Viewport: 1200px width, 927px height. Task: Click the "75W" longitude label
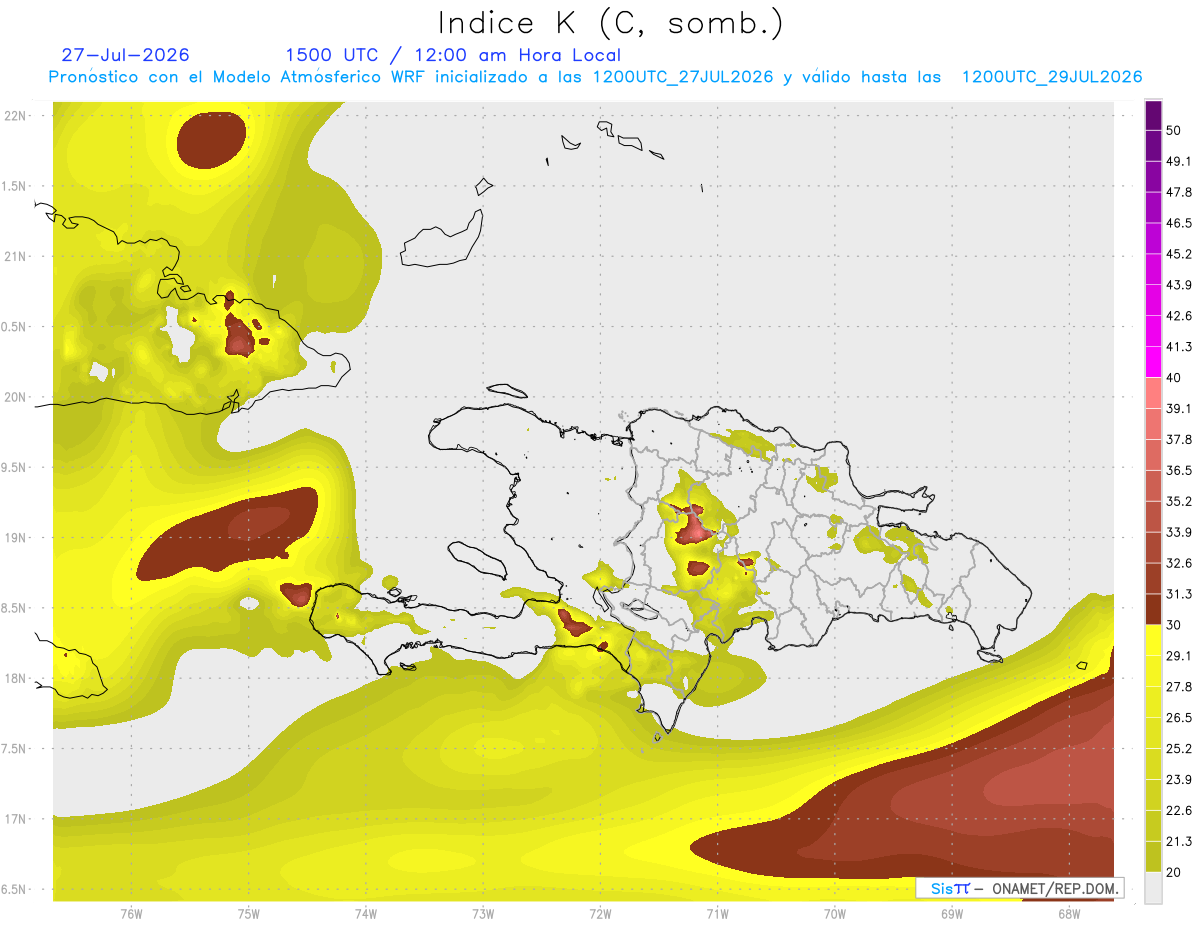point(249,913)
